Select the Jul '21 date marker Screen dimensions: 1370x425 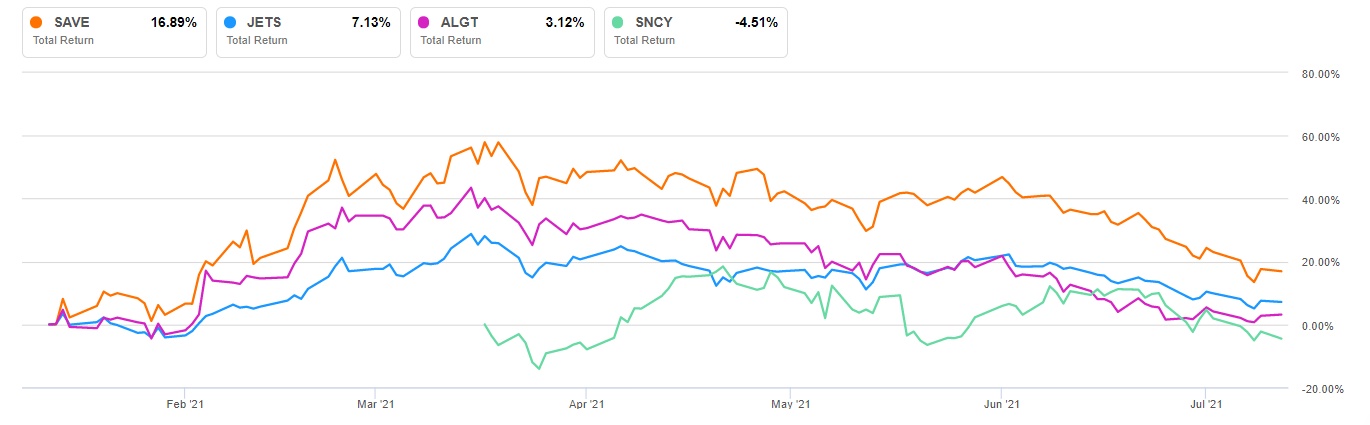point(1205,405)
